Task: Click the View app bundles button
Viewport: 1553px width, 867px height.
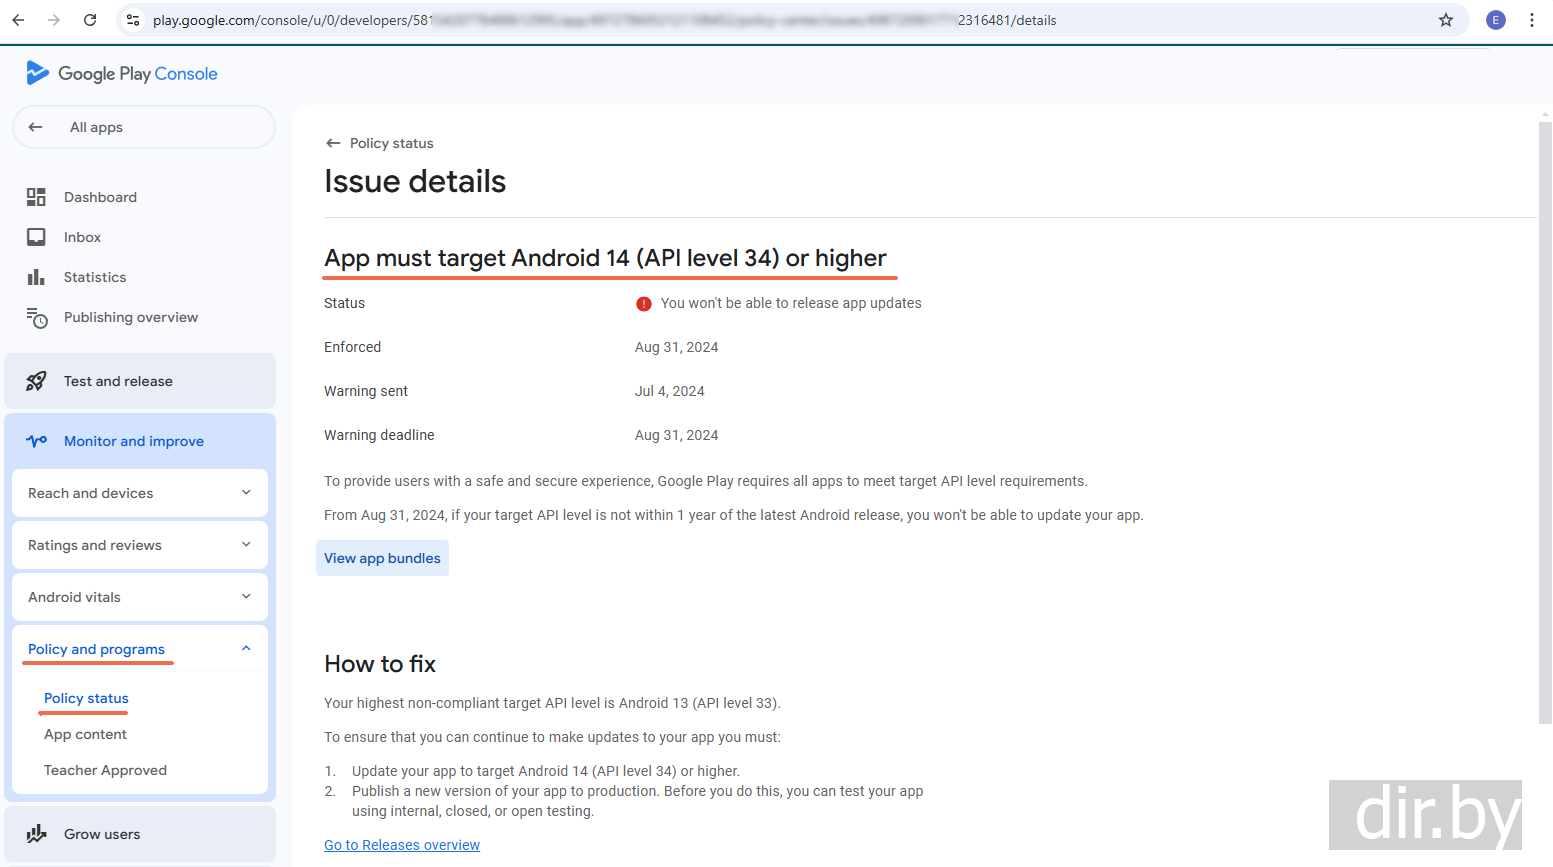Action: tap(382, 558)
